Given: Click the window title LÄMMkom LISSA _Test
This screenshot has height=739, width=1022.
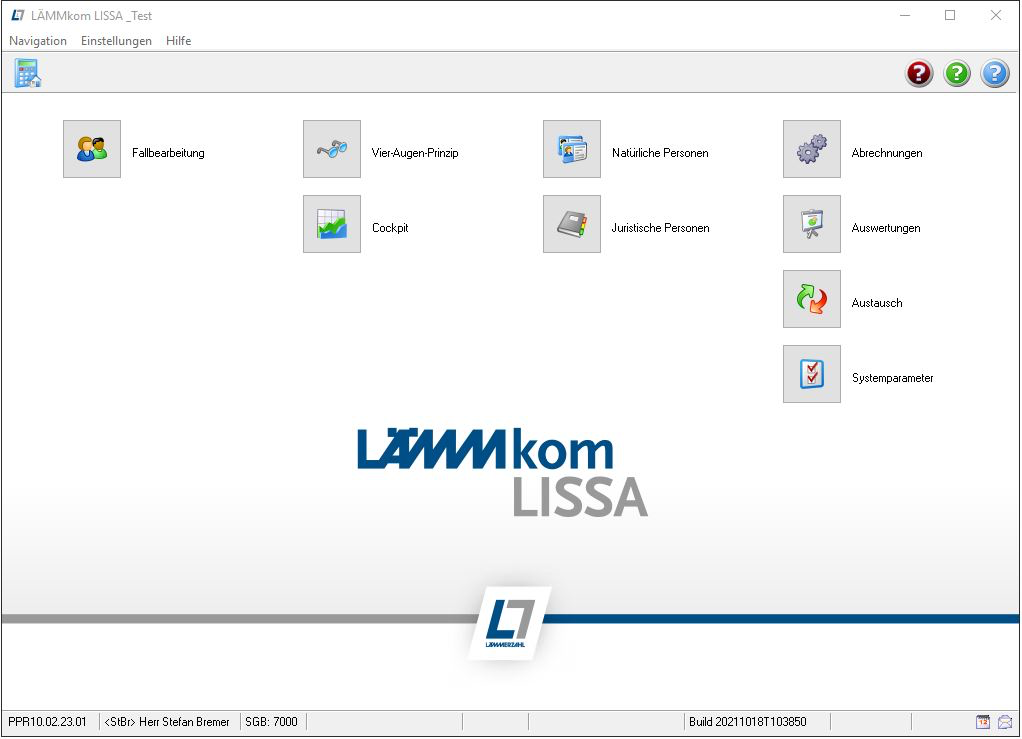Looking at the screenshot, I should click(x=91, y=16).
